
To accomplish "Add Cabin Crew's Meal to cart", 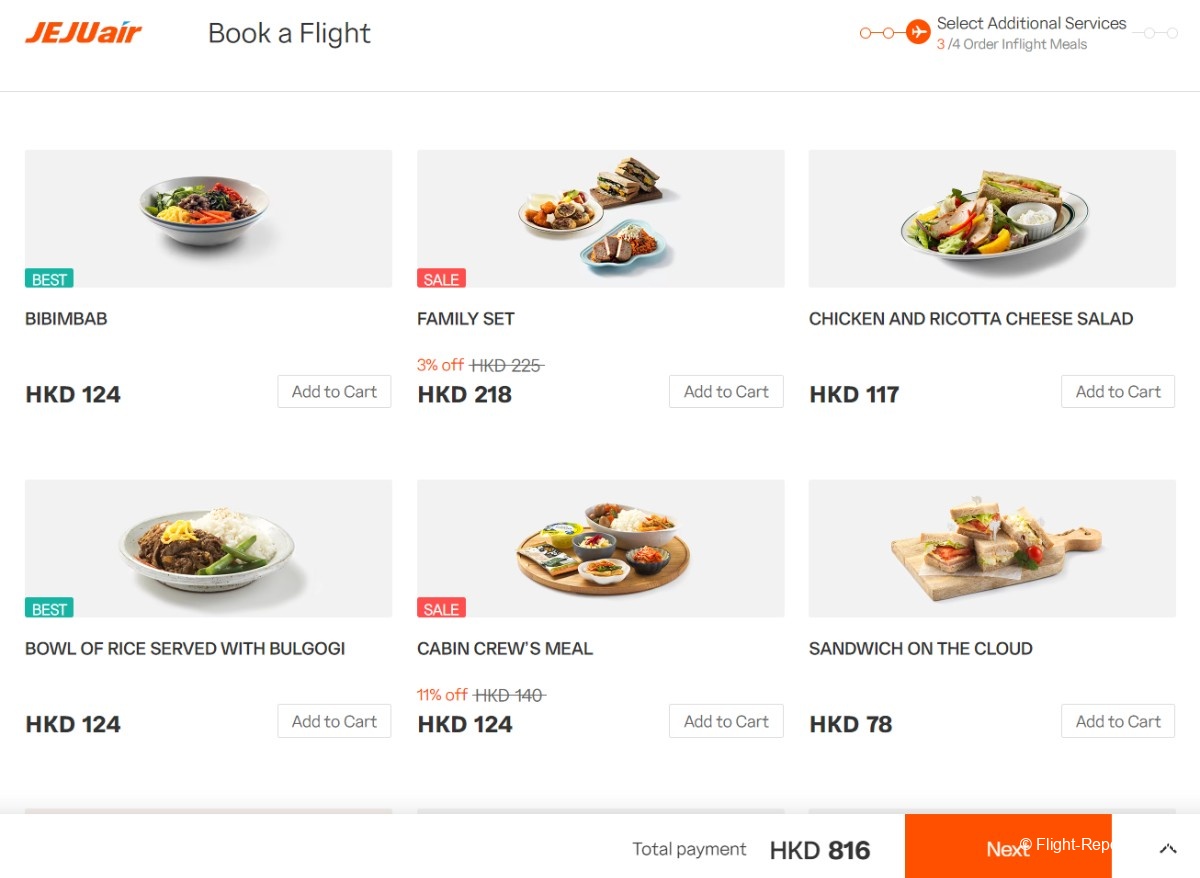I will coord(726,722).
